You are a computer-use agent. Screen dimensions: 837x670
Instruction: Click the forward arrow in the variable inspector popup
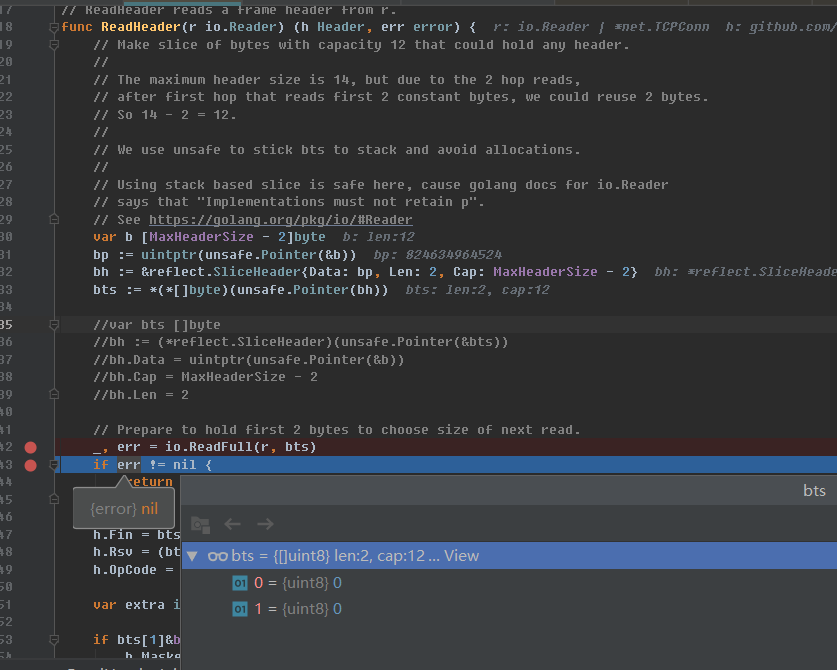(x=264, y=523)
